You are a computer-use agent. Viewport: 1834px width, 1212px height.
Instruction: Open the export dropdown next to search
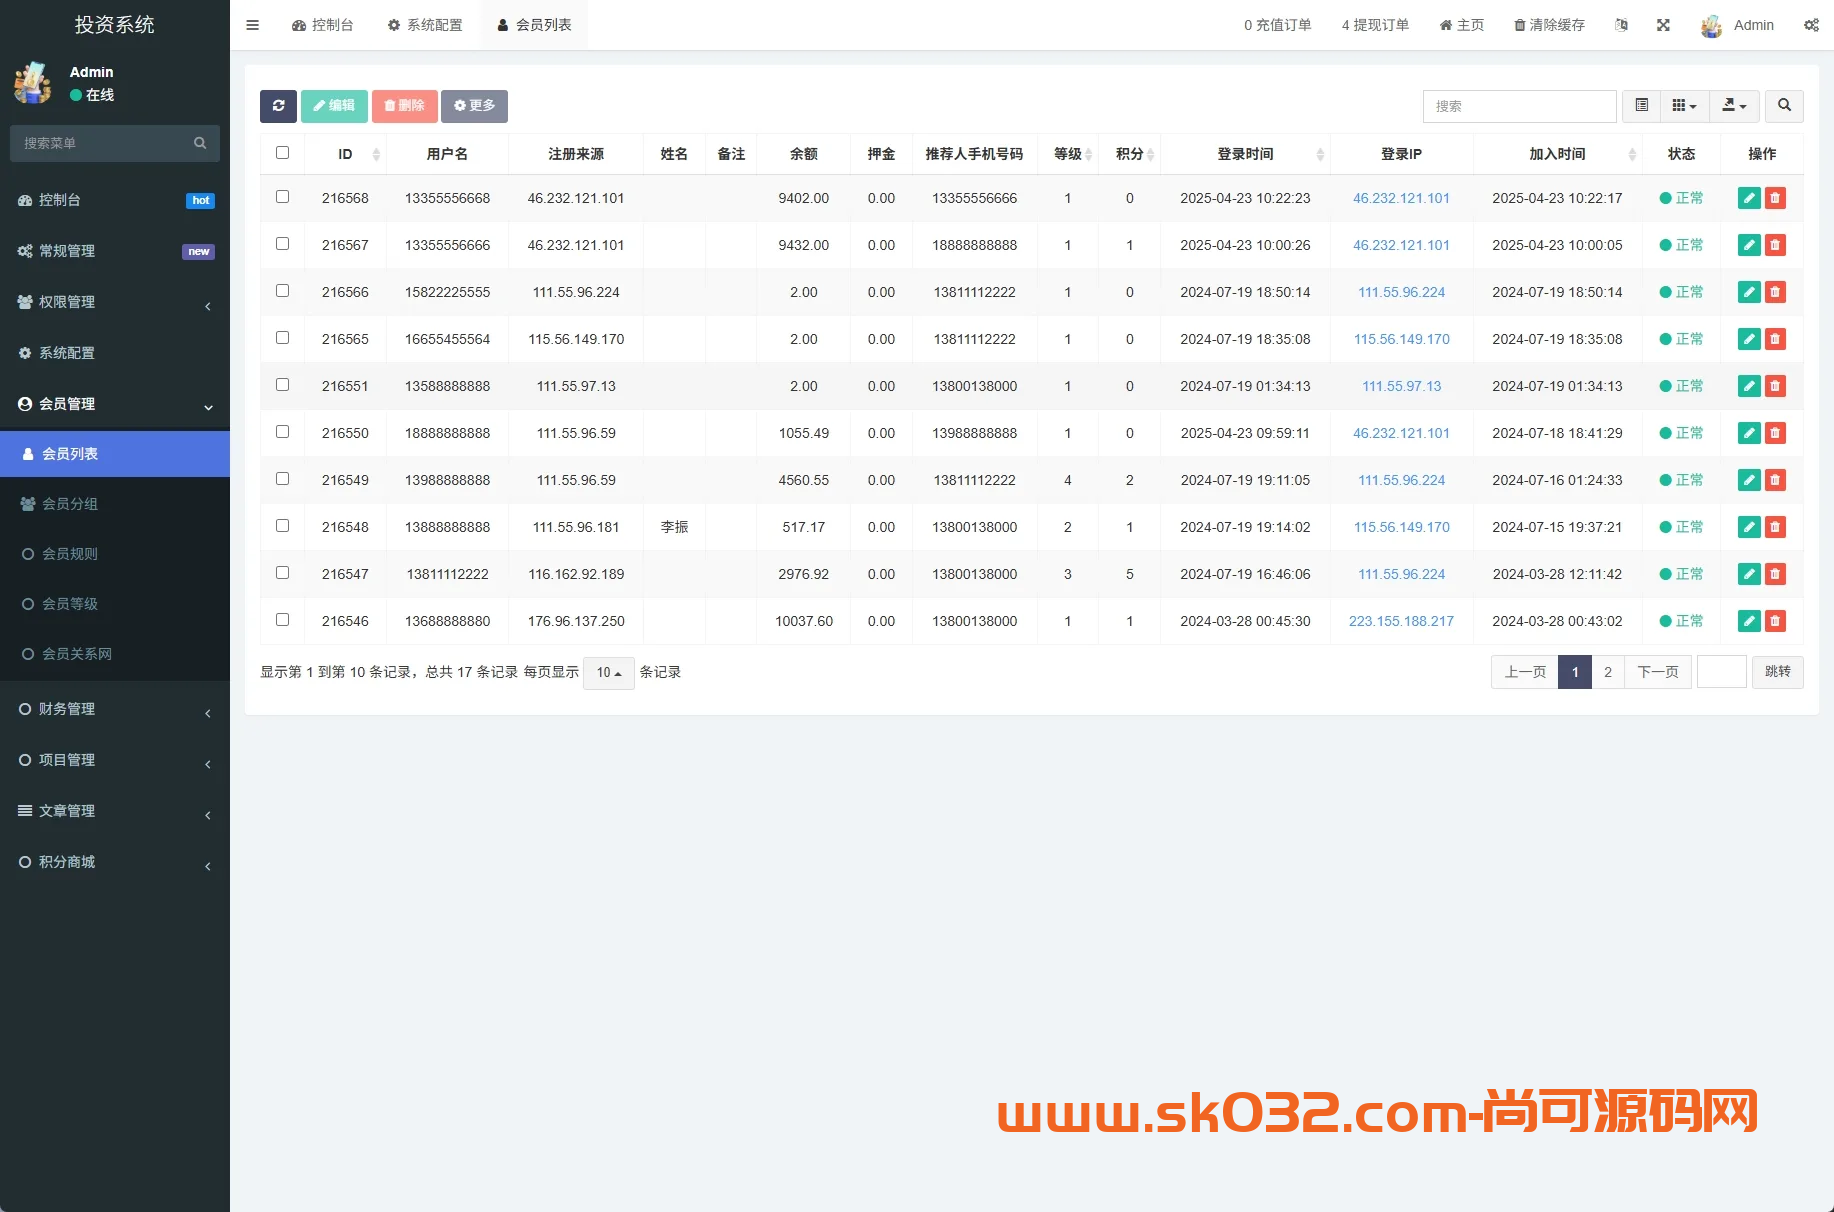(x=1735, y=105)
